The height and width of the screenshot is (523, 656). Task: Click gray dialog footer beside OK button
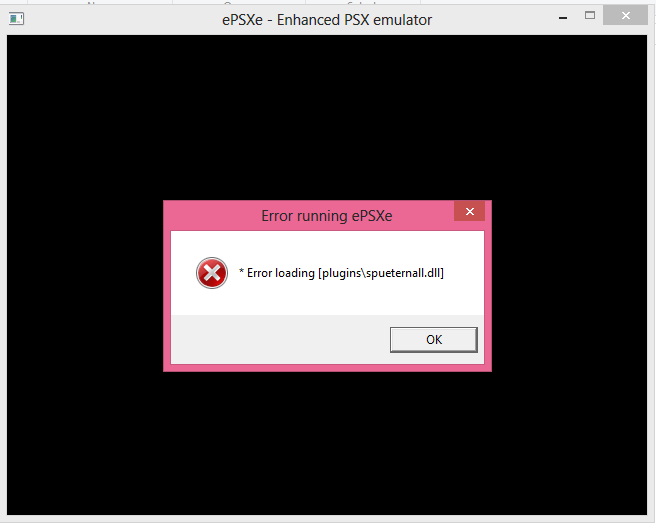280,339
